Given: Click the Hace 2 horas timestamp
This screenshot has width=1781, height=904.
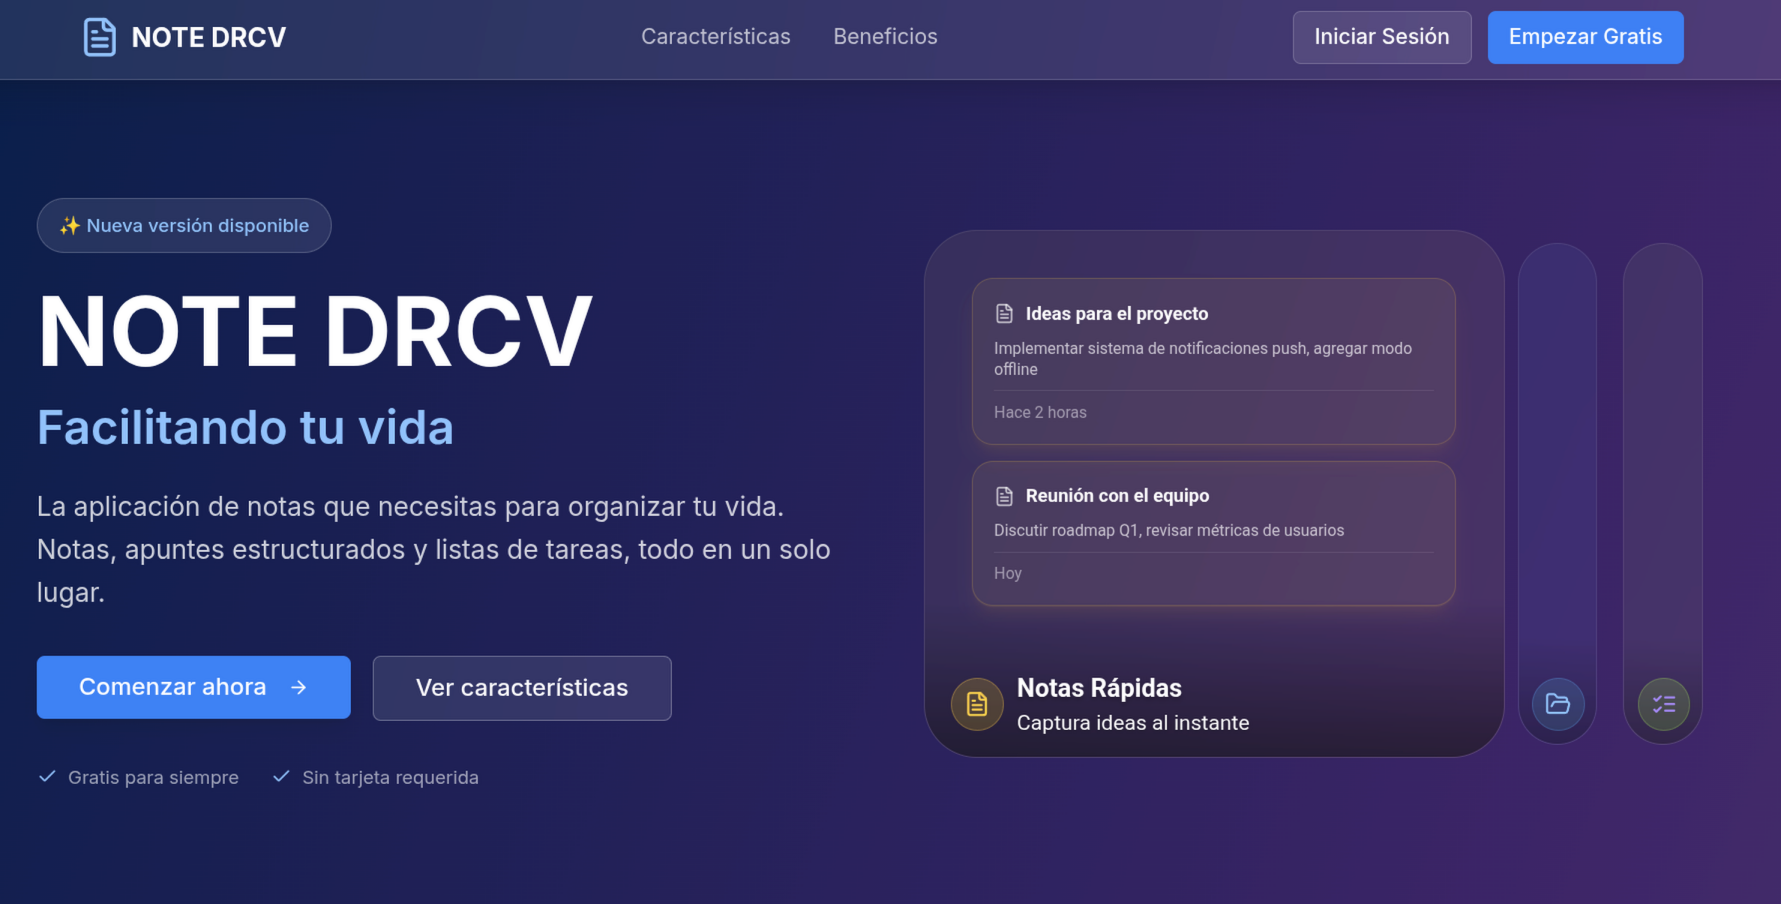Looking at the screenshot, I should 1040,412.
